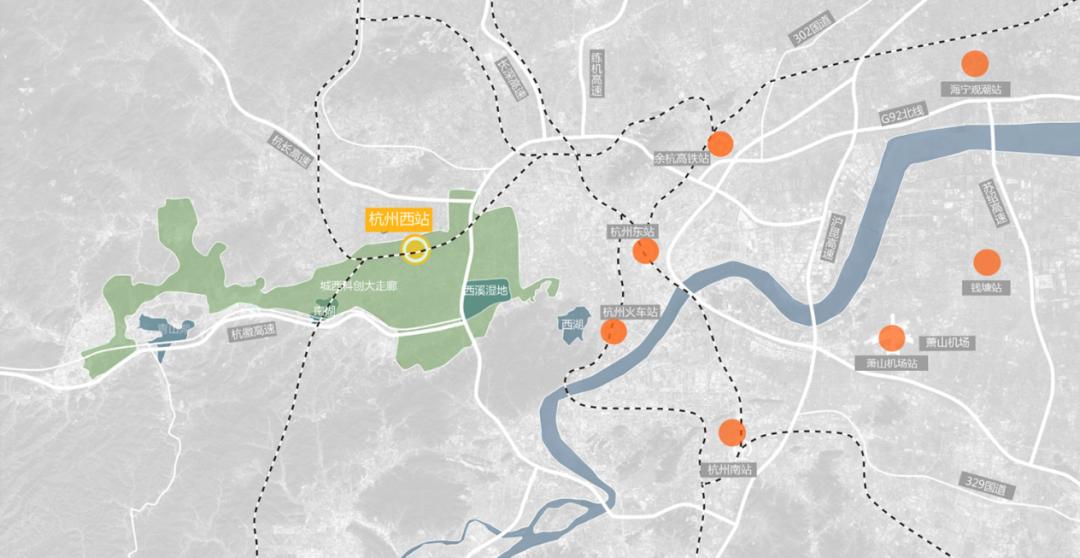Select the orange 杭州东站 station marker

point(645,251)
